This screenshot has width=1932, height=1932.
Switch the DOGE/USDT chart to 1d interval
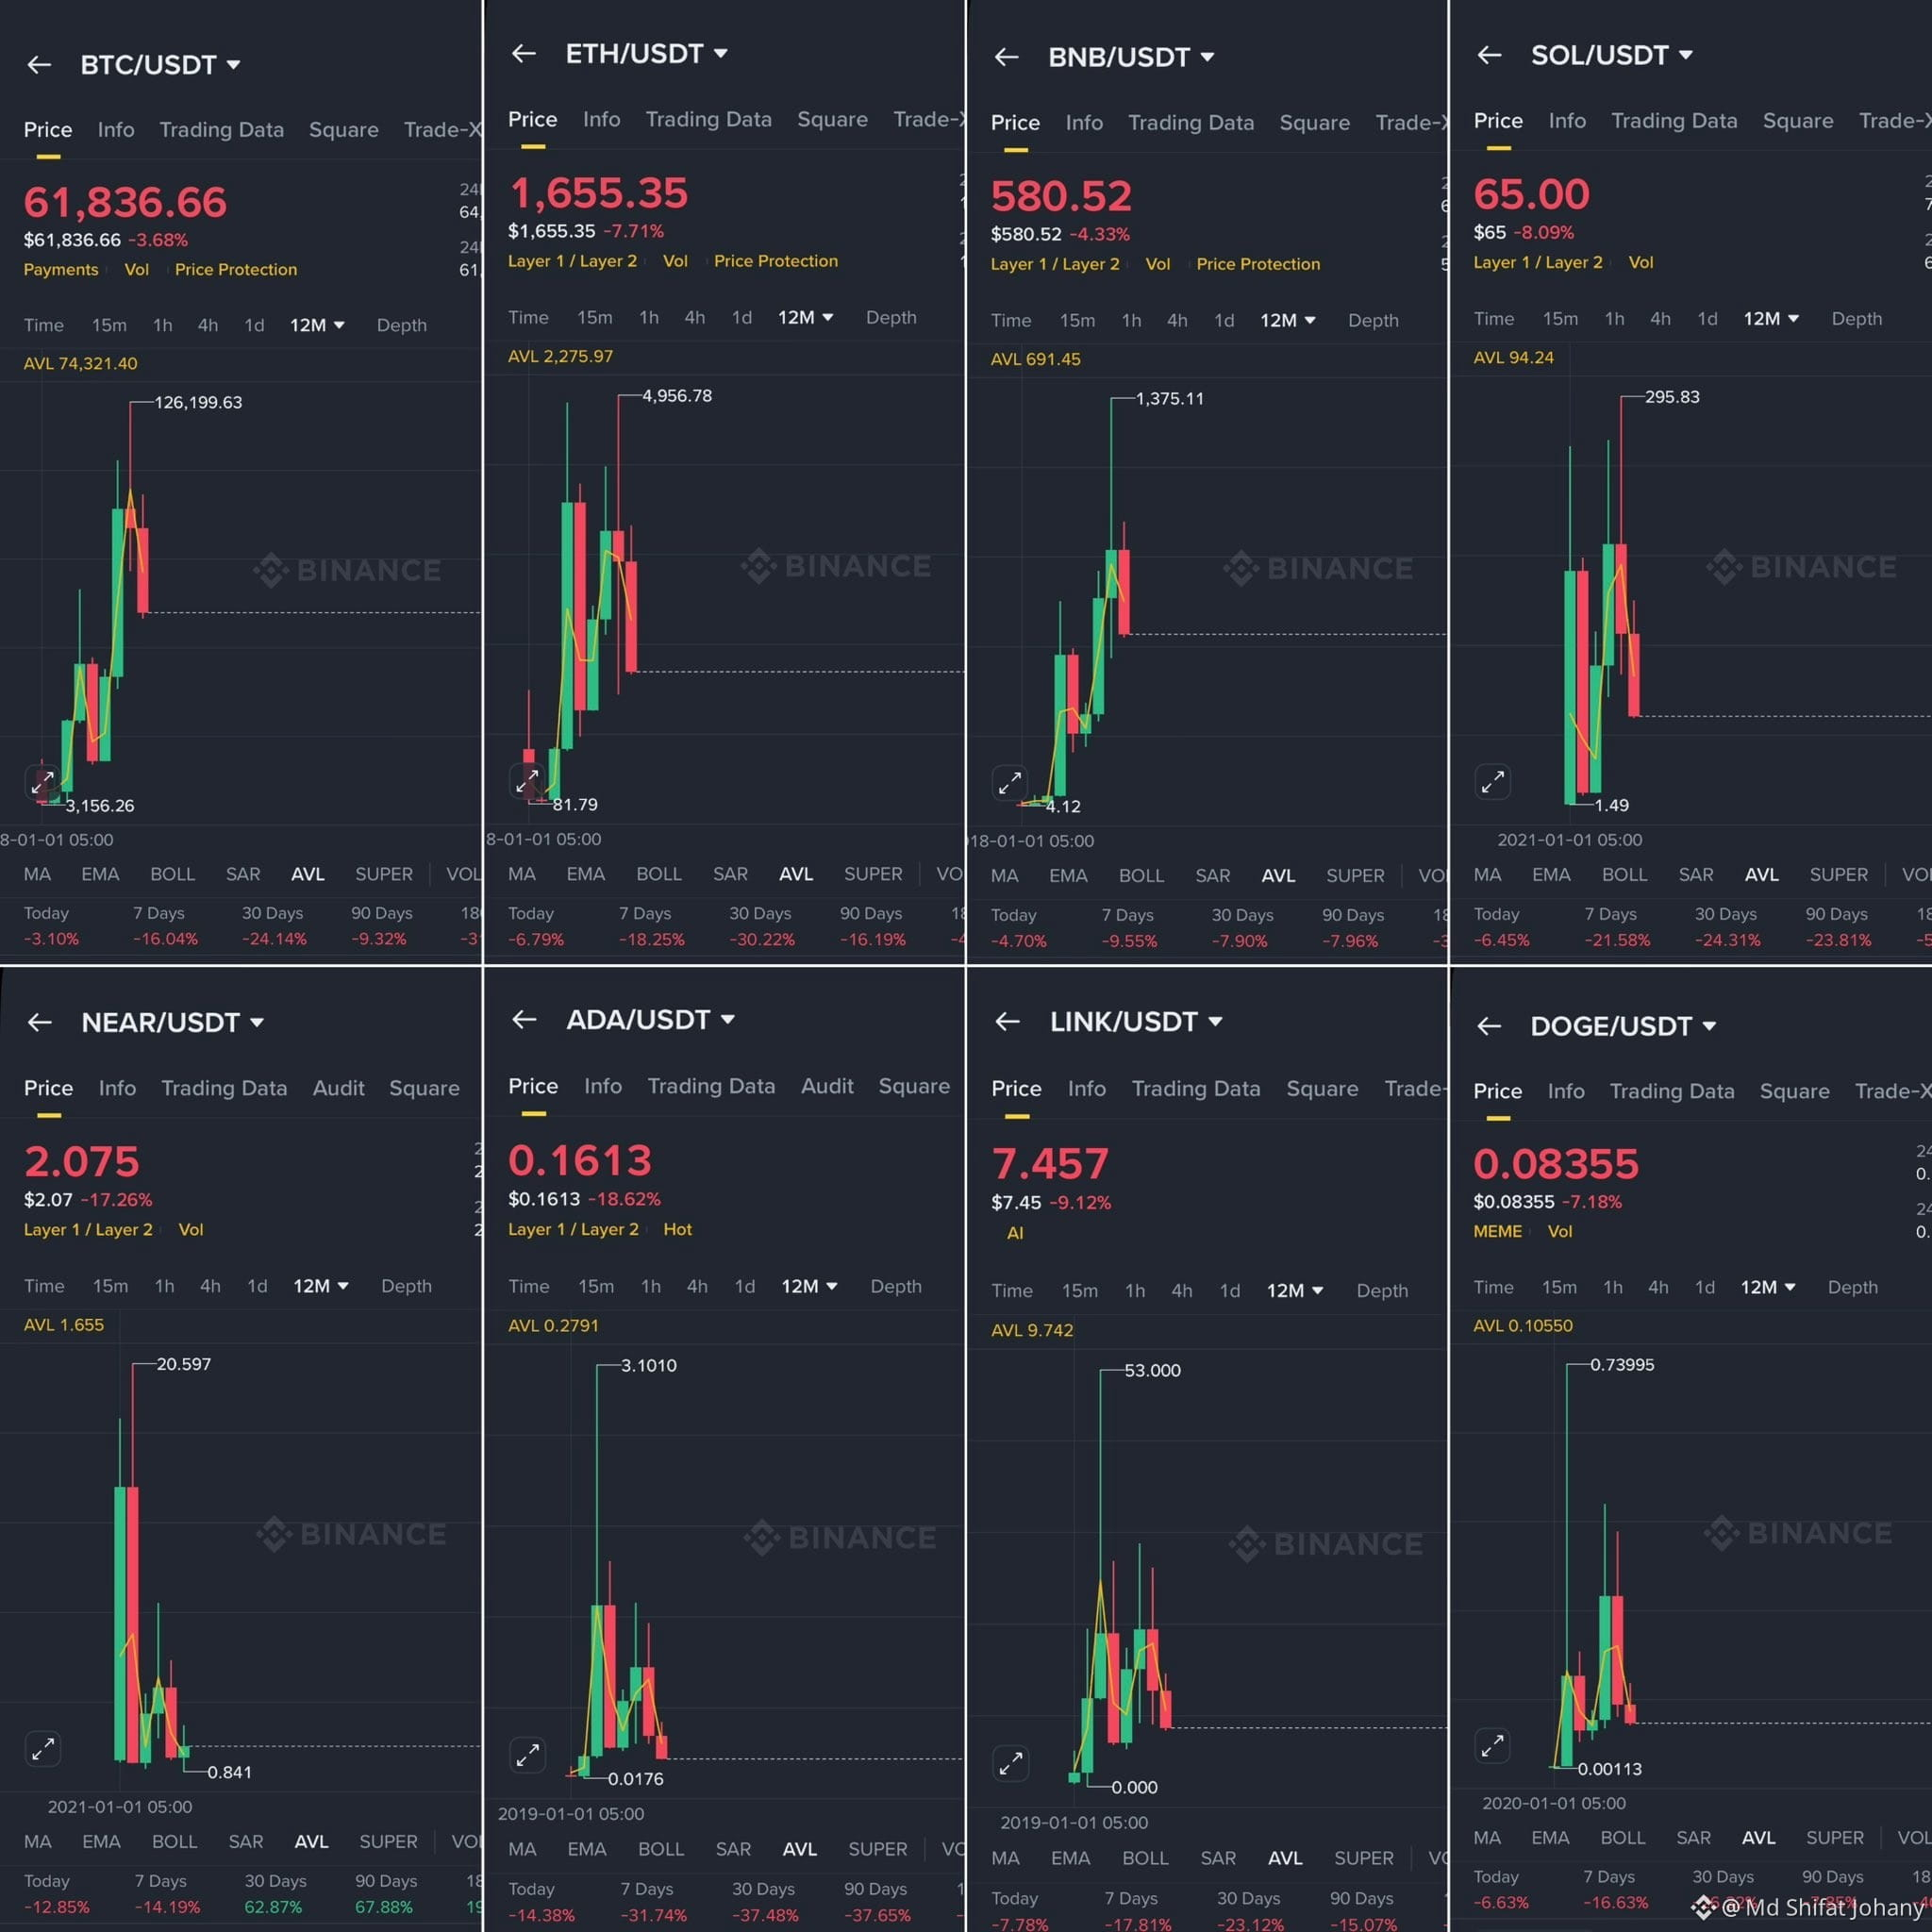[x=1705, y=1287]
